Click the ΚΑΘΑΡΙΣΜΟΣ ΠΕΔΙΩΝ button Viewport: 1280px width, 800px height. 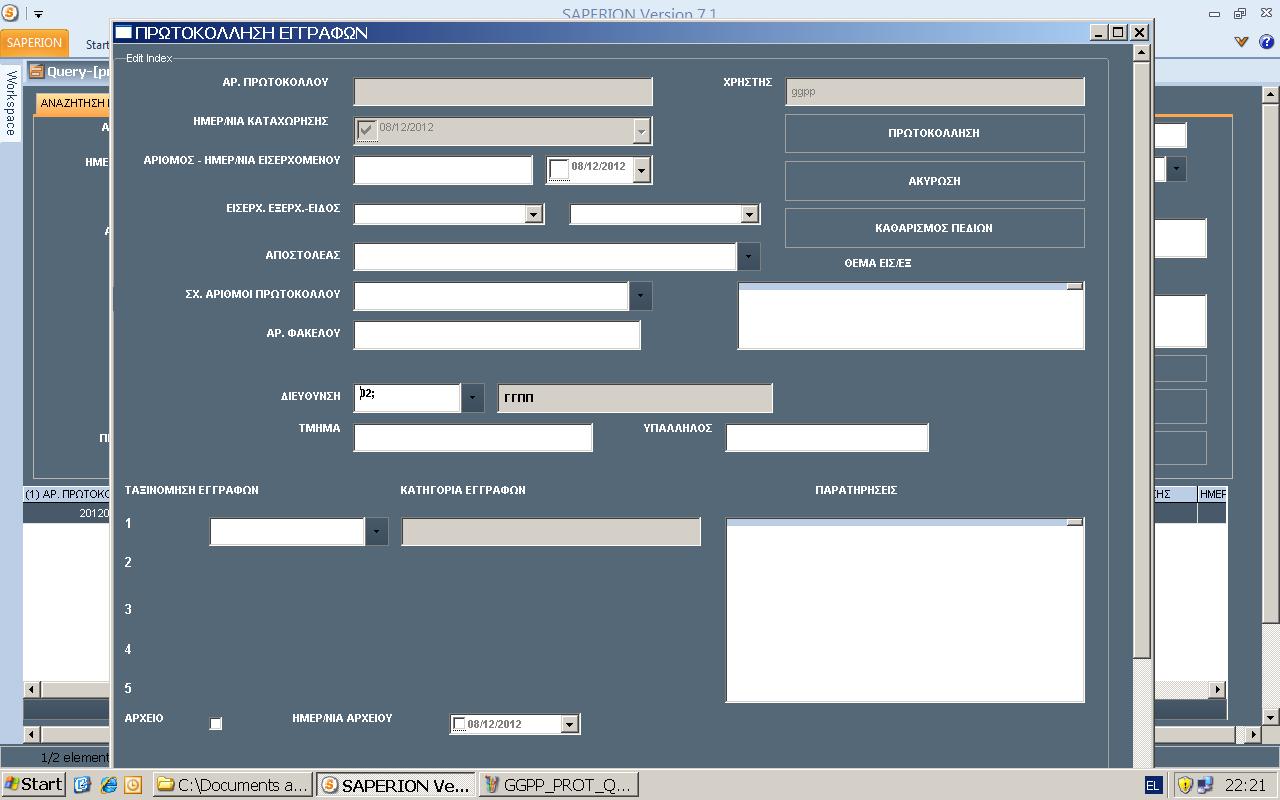click(934, 228)
